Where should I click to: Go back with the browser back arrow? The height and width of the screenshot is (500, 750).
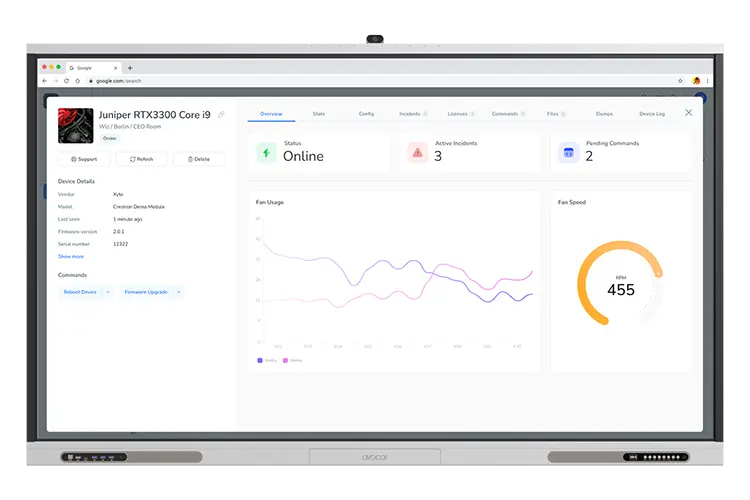[45, 81]
